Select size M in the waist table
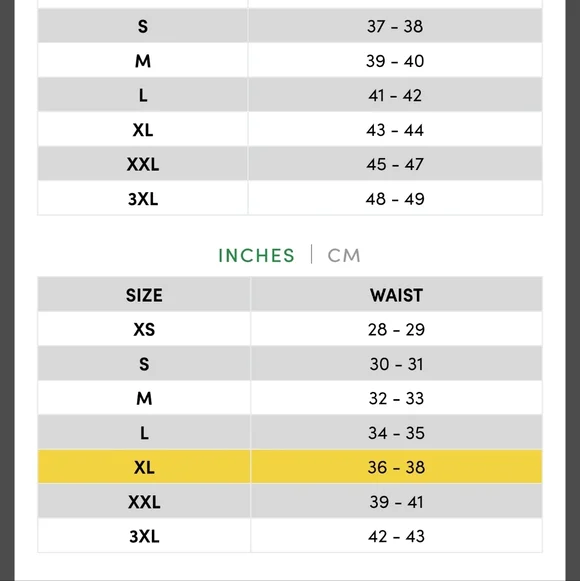This screenshot has width=580, height=581. pyautogui.click(x=144, y=398)
